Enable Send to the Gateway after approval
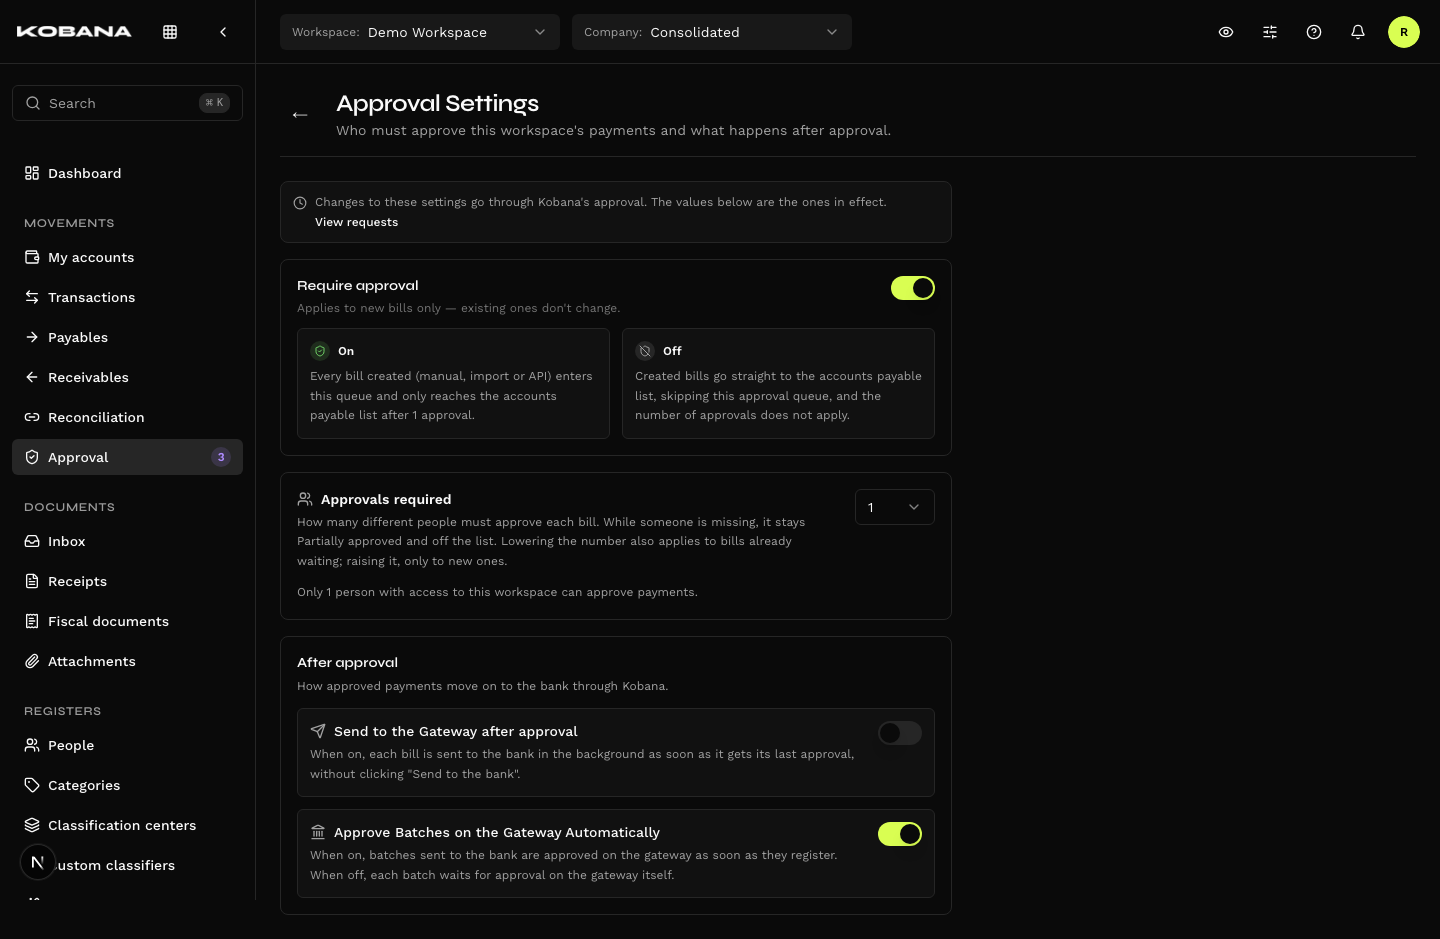Image resolution: width=1440 pixels, height=939 pixels. click(x=900, y=733)
